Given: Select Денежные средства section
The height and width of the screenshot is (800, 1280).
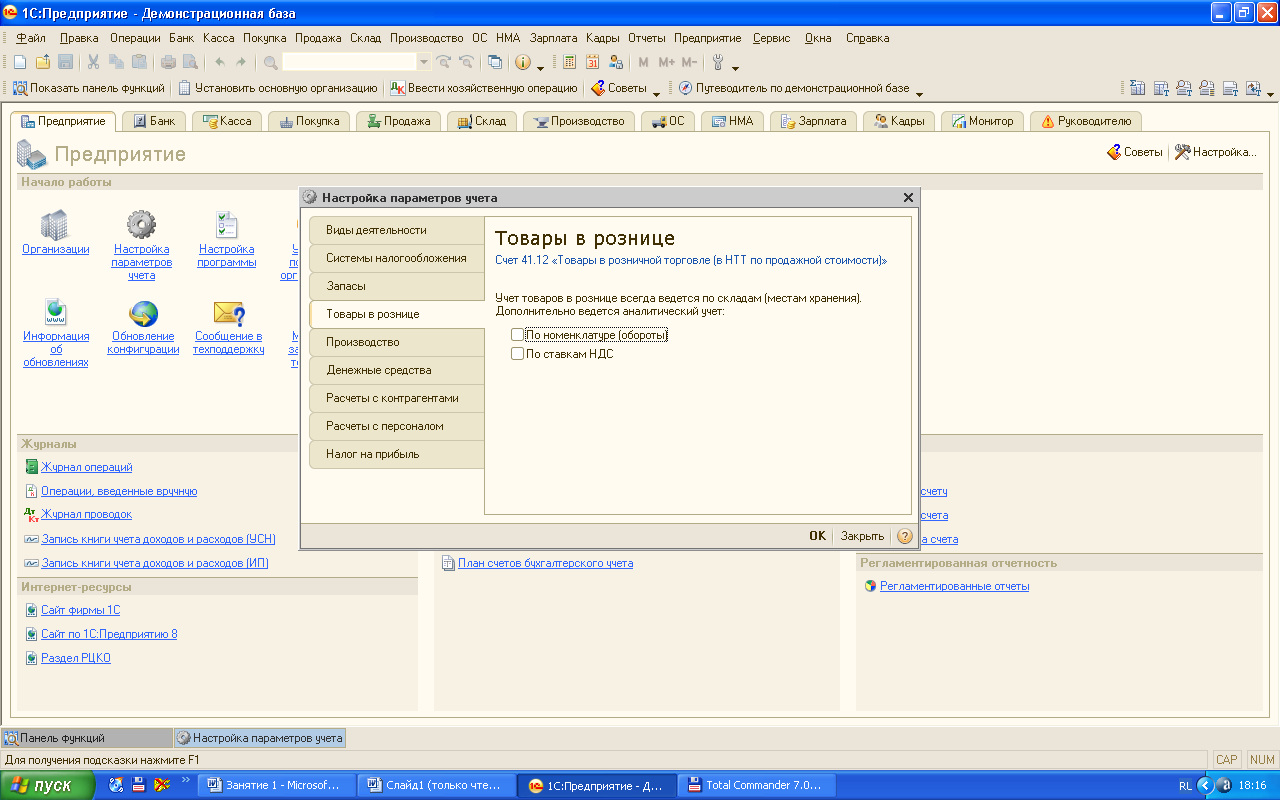Looking at the screenshot, I should coord(397,370).
